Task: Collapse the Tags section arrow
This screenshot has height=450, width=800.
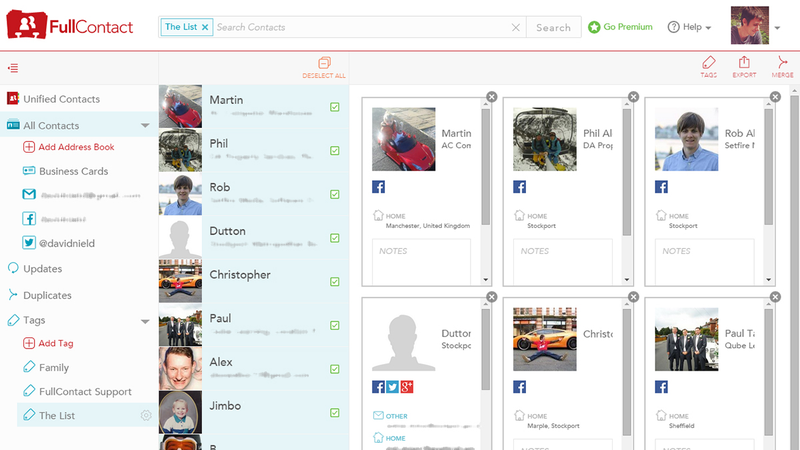Action: [145, 321]
